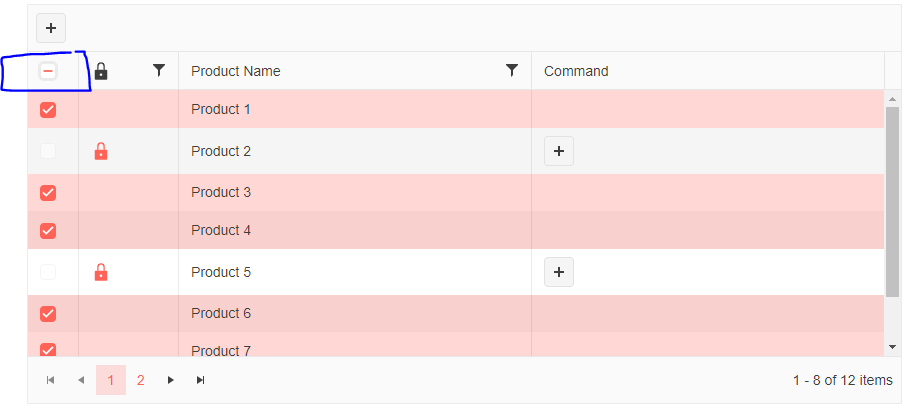Select pager page 1
The image size is (920, 408).
pos(111,380)
